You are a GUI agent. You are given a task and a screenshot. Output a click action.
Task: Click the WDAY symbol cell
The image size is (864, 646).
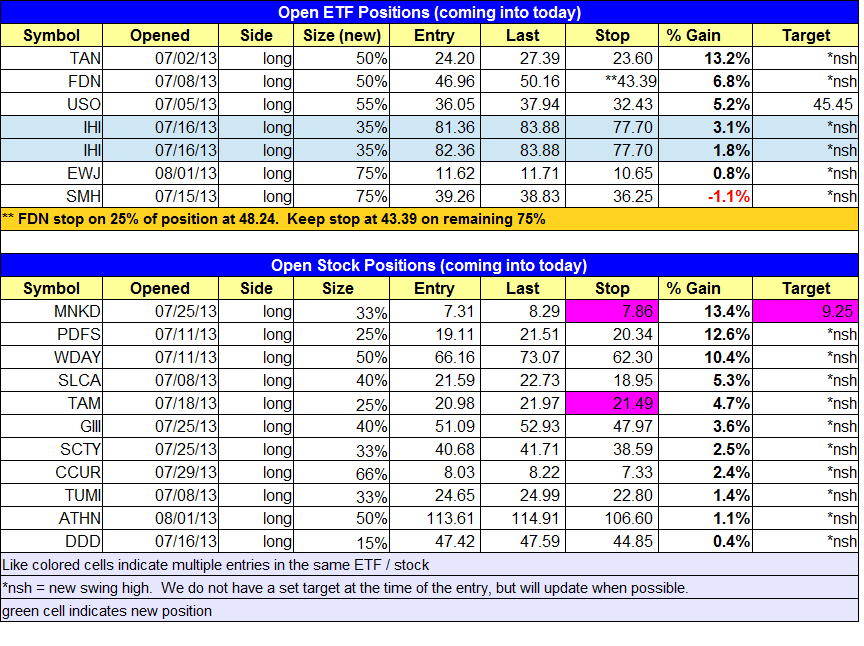click(51, 357)
